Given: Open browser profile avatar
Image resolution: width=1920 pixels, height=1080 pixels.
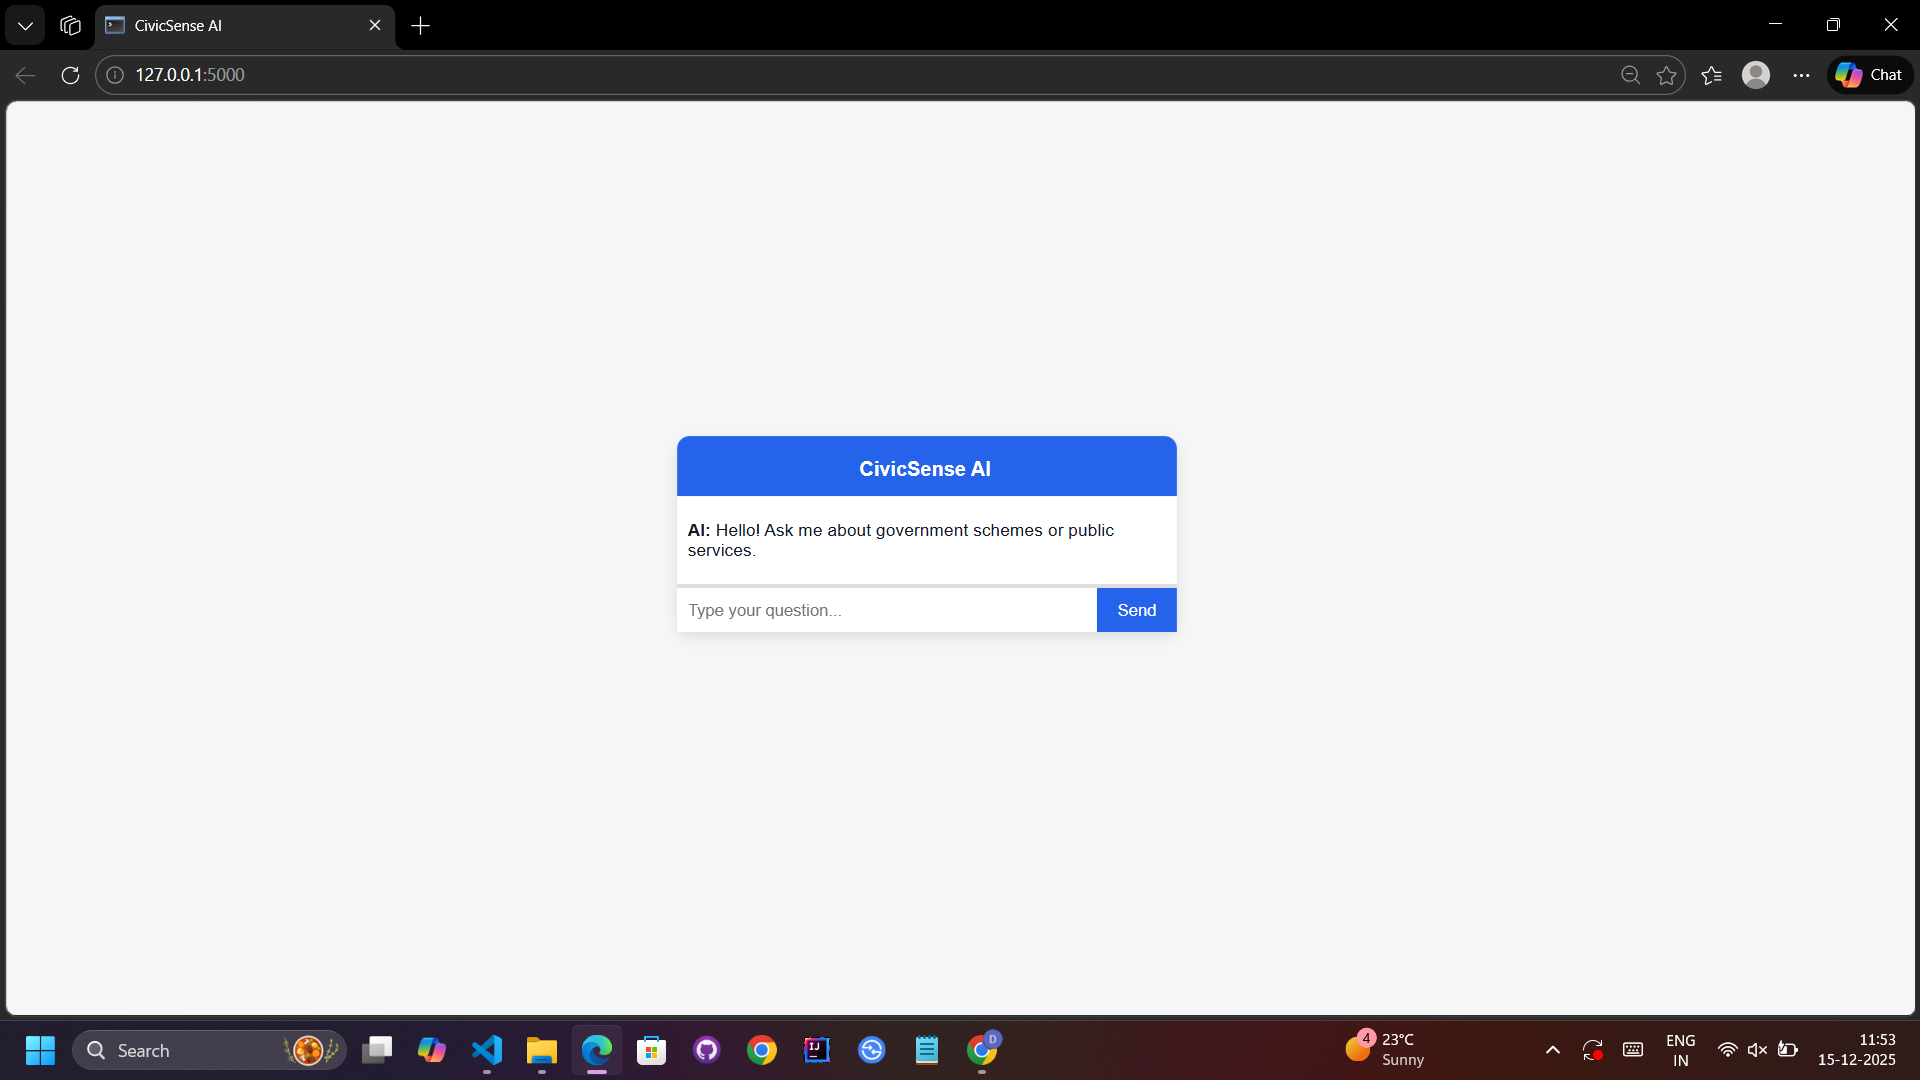Looking at the screenshot, I should 1756,75.
